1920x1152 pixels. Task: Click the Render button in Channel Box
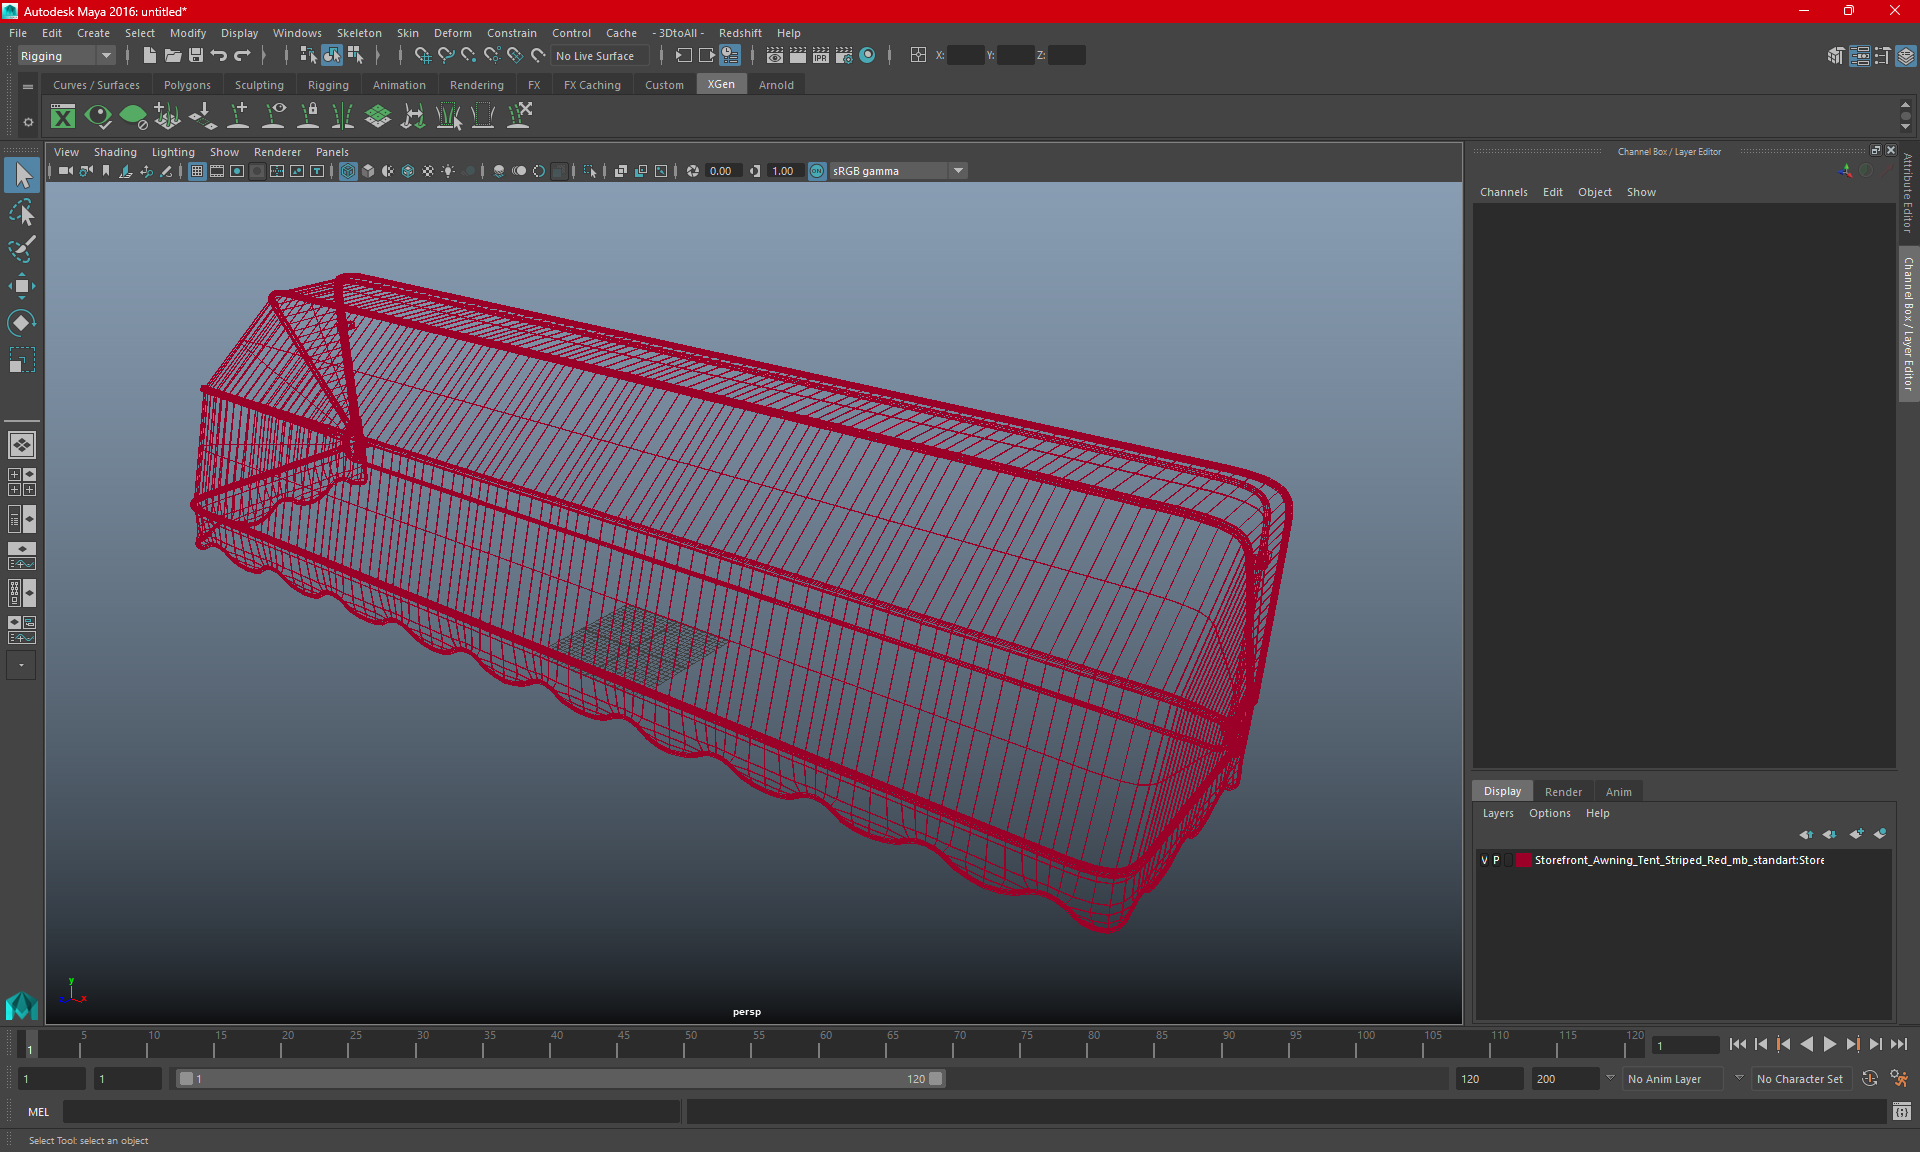[x=1563, y=790]
